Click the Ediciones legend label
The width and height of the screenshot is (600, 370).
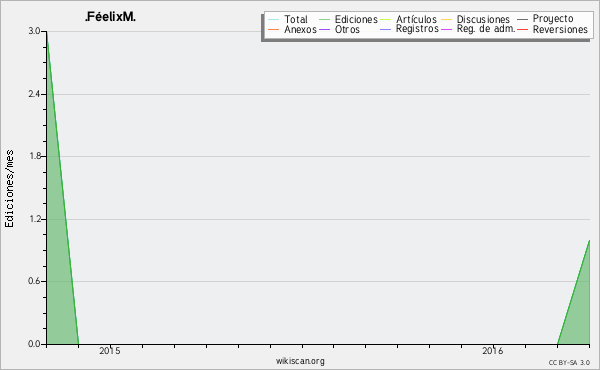356,19
